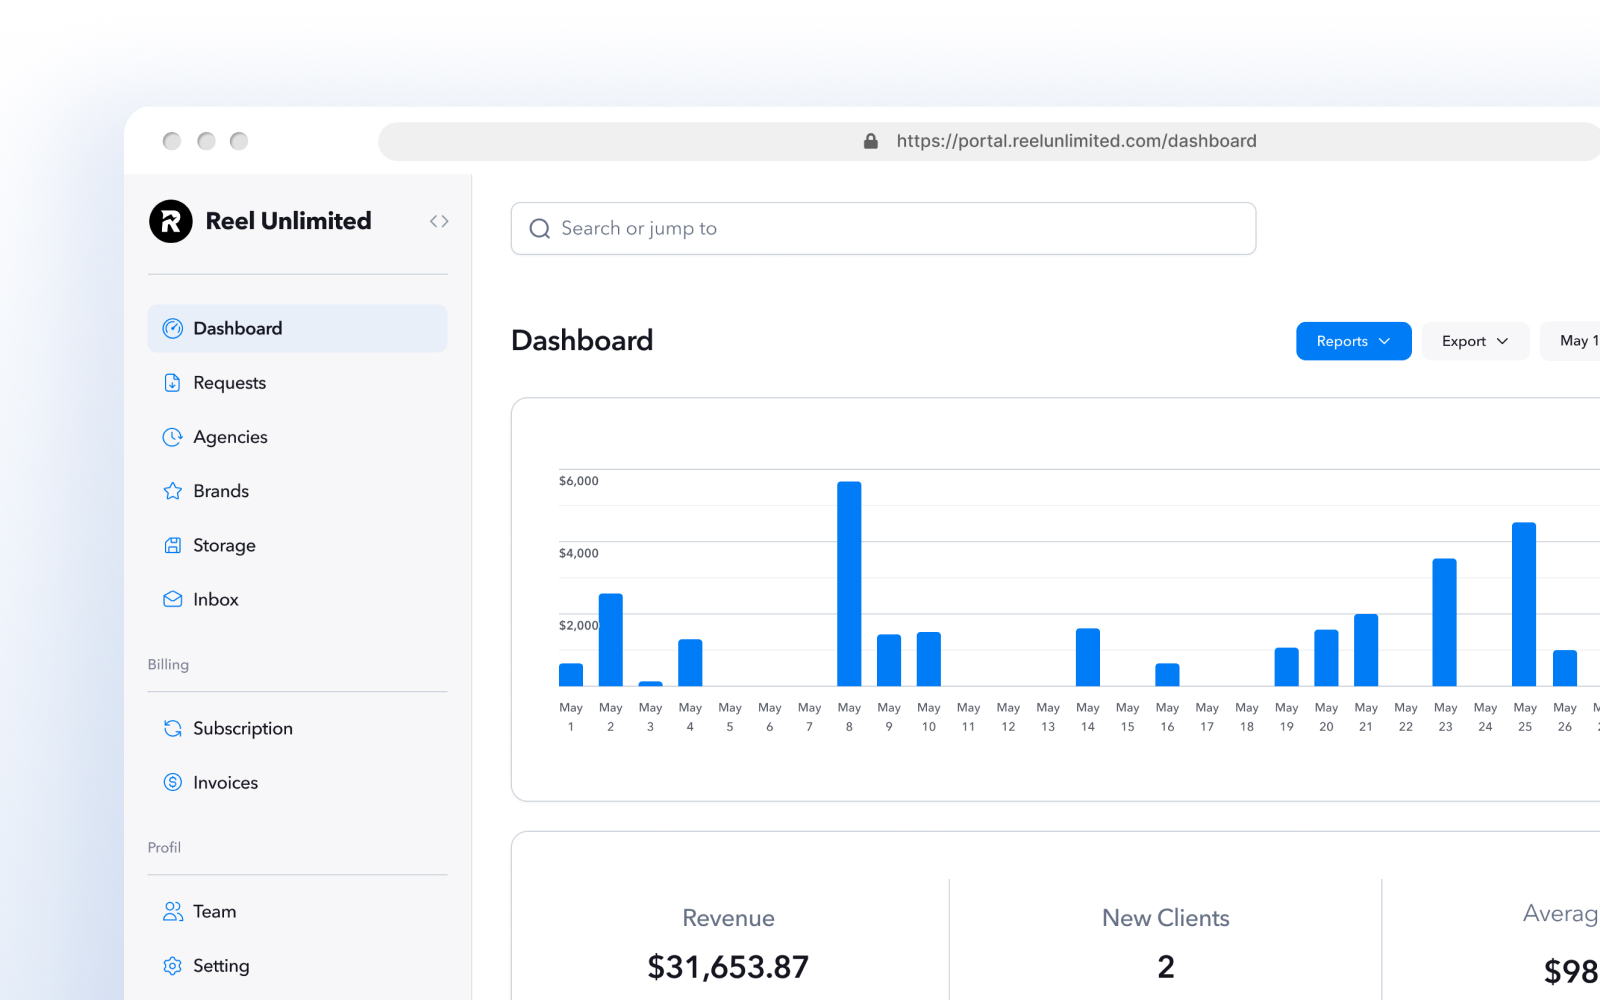Select the May 14 revenue bar
This screenshot has height=1000, width=1600.
[x=1088, y=657]
